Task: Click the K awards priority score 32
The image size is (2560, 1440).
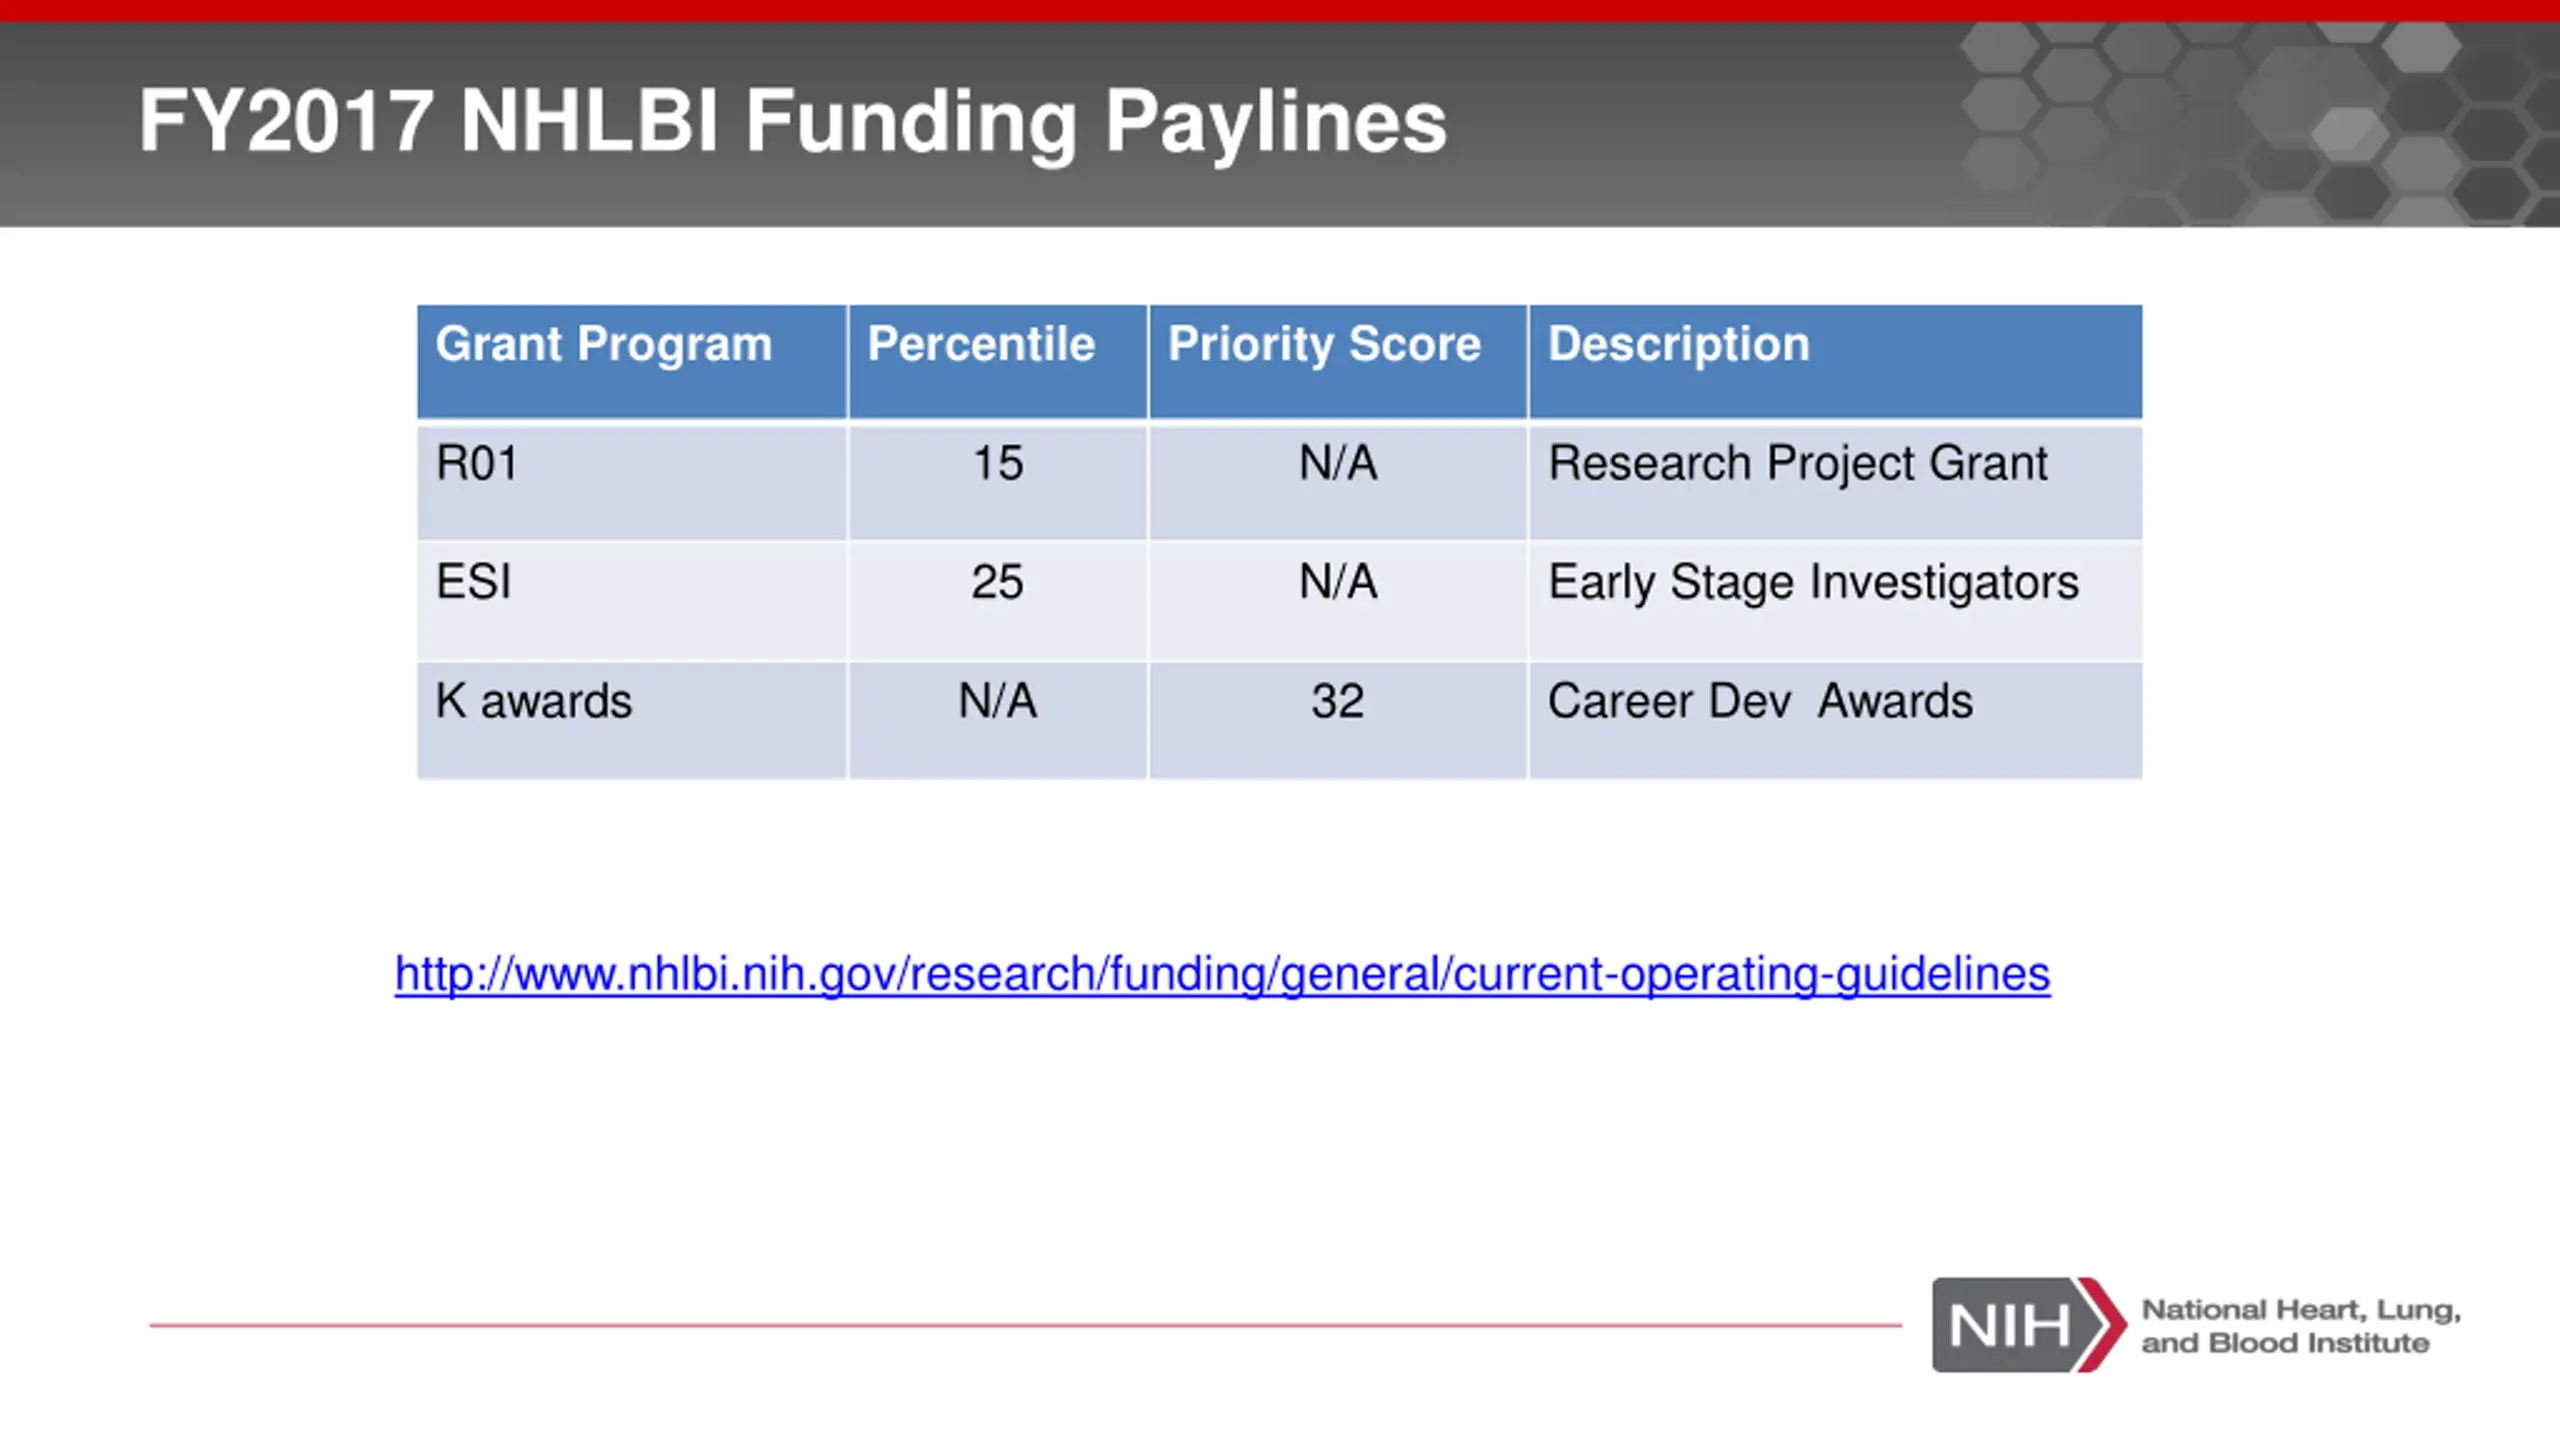Action: [x=1338, y=721]
